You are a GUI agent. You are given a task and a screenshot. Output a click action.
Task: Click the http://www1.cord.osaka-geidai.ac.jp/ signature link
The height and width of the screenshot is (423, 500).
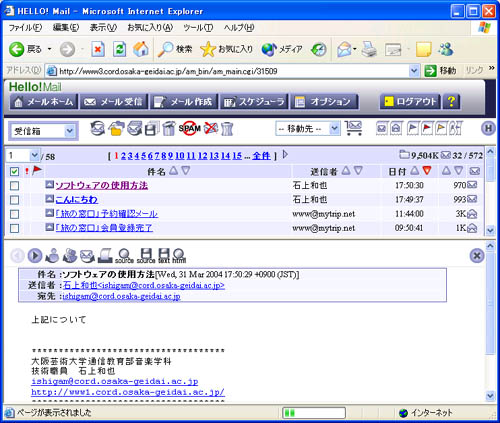[128, 392]
